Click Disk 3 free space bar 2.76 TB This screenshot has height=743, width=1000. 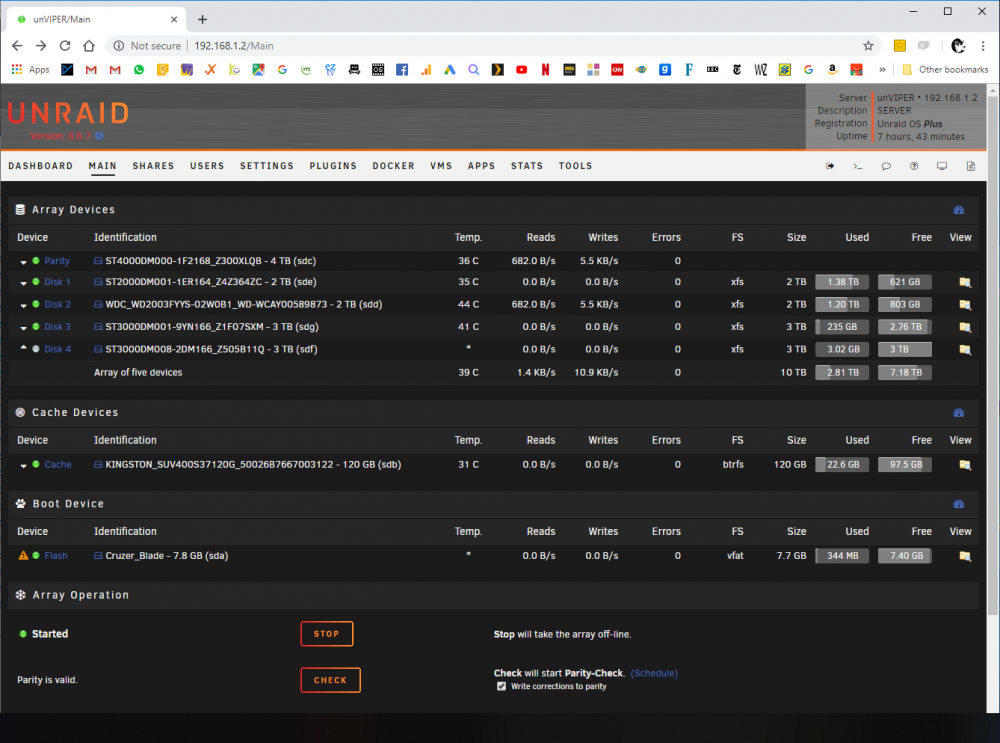(x=904, y=327)
